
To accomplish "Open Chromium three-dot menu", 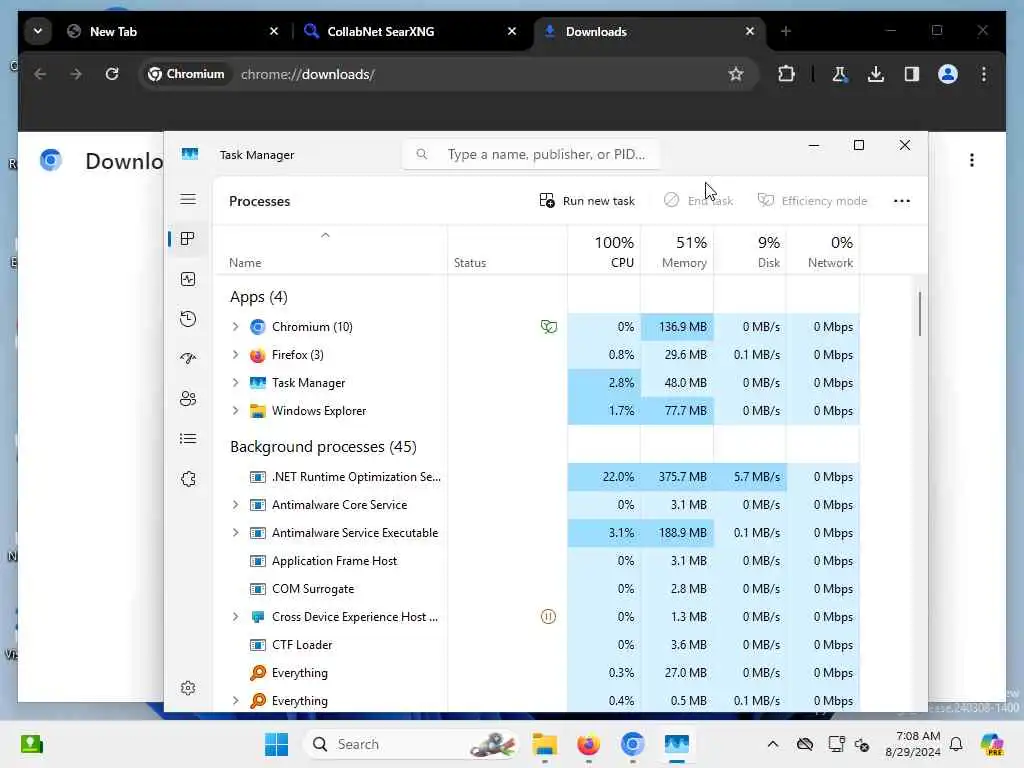I will 984,74.
